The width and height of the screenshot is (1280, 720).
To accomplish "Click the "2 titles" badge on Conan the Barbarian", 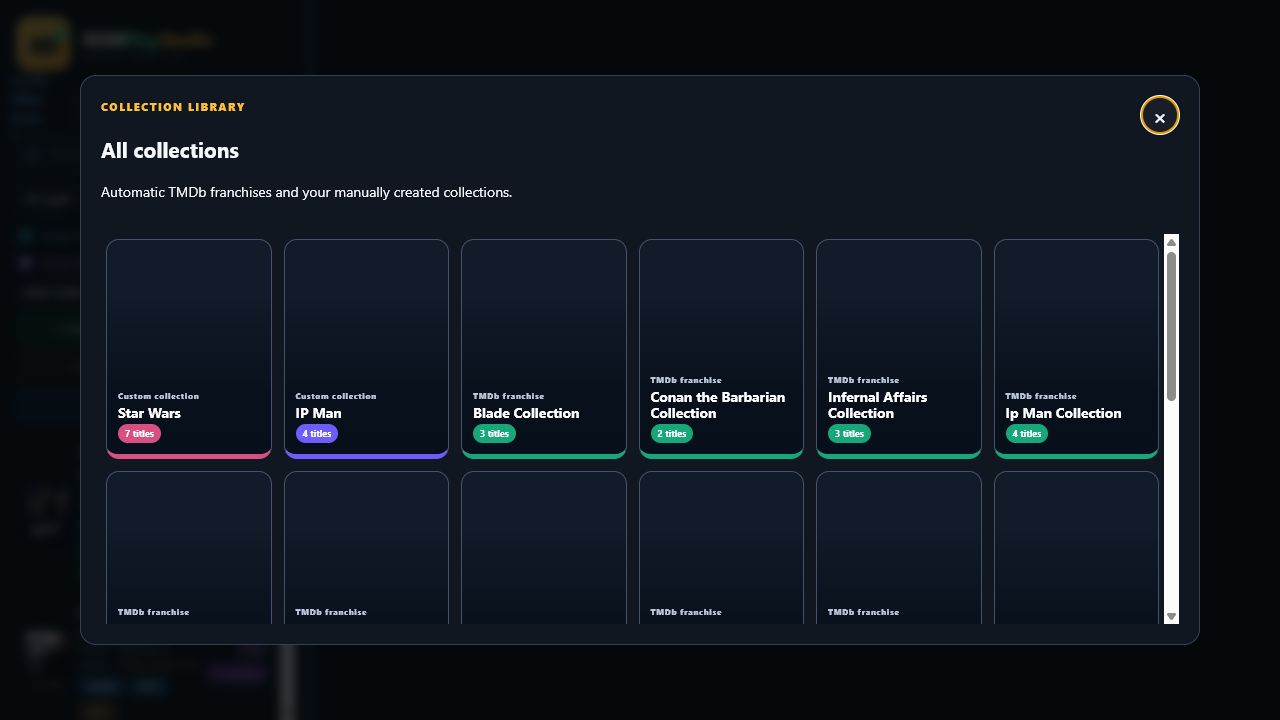I will pyautogui.click(x=672, y=434).
